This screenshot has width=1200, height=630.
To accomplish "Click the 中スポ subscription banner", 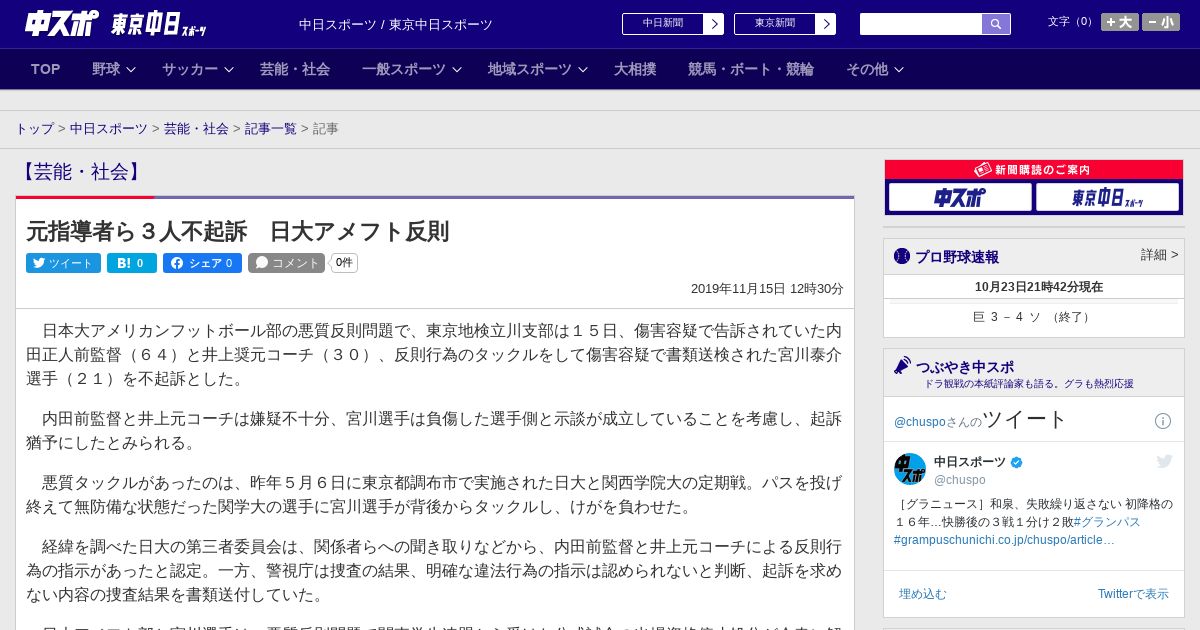I will click(960, 197).
